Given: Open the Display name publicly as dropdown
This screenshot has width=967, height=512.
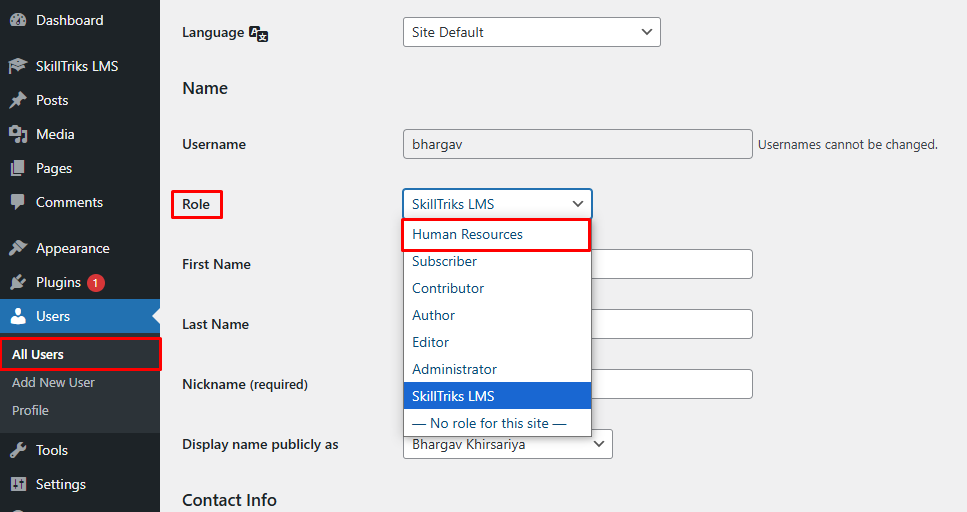Looking at the screenshot, I should (508, 445).
